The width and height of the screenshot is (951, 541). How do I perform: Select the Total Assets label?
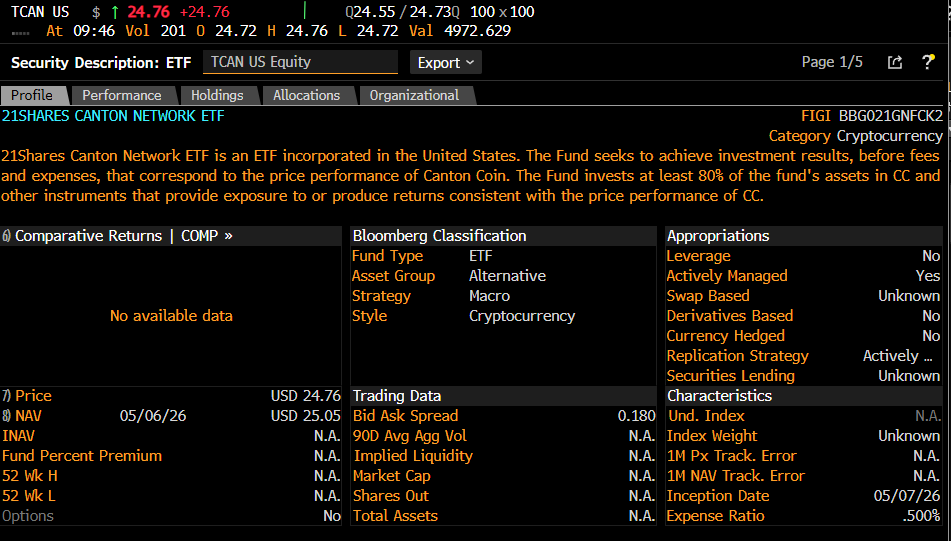[x=395, y=516]
